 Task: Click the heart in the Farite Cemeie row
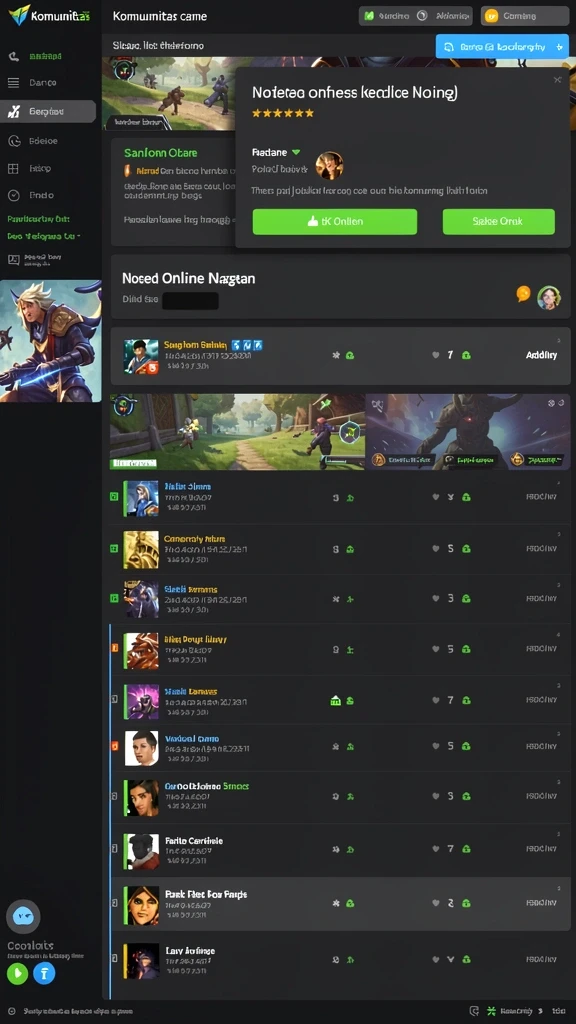pos(436,849)
